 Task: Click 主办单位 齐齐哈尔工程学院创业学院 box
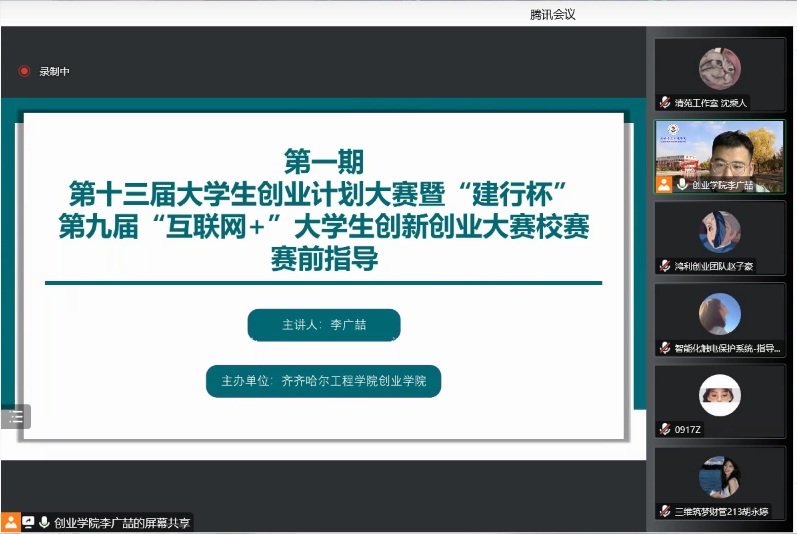pyautogui.click(x=324, y=381)
